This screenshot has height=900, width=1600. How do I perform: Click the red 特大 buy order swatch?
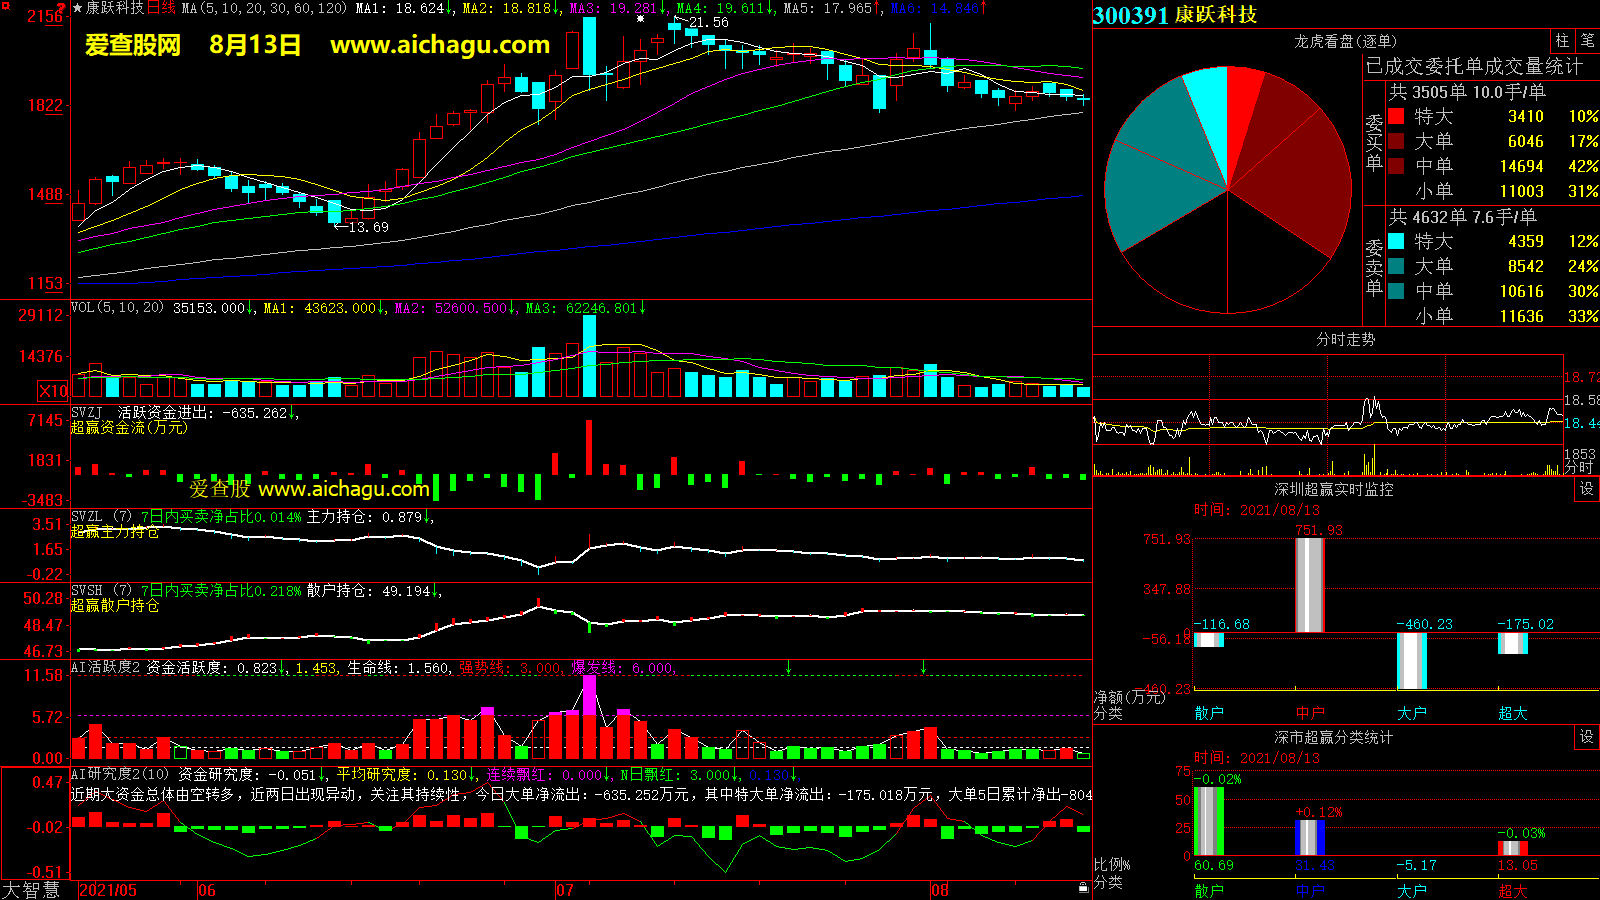pyautogui.click(x=1396, y=116)
